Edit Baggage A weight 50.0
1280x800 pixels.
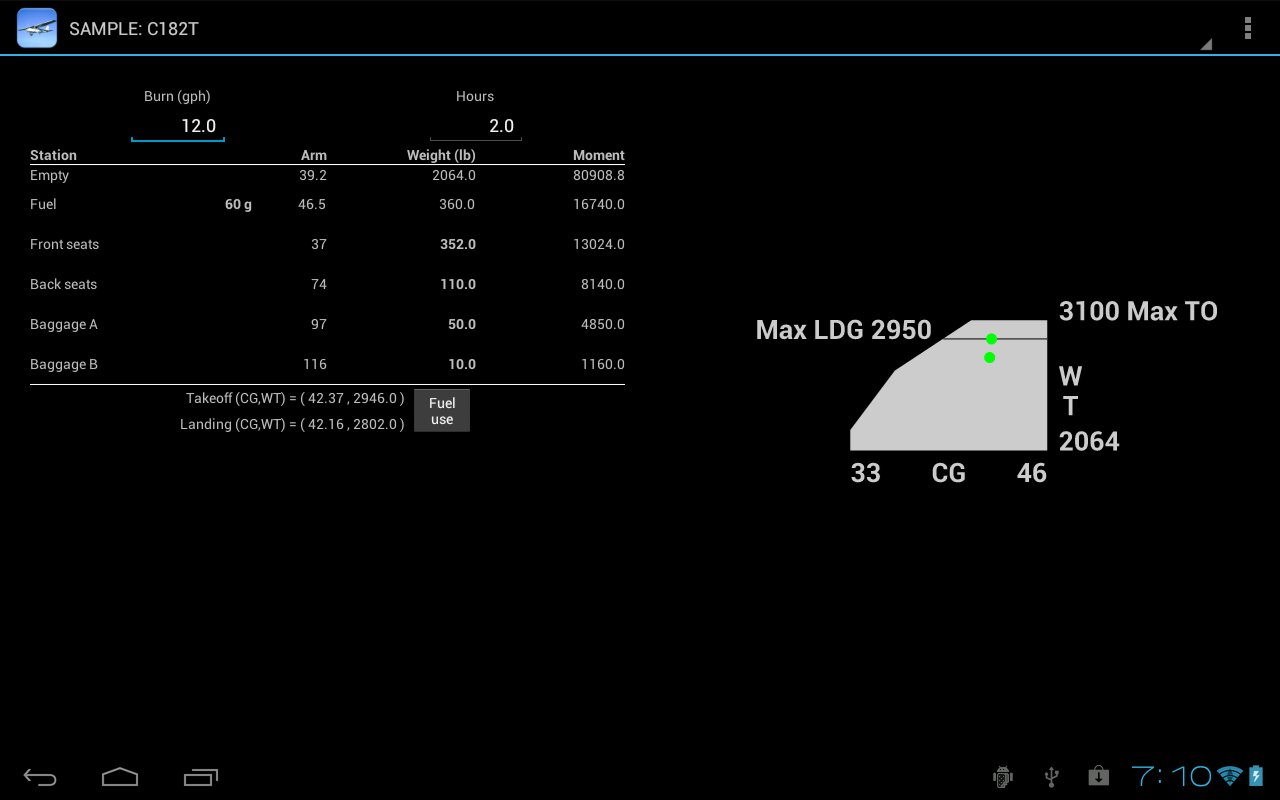462,324
